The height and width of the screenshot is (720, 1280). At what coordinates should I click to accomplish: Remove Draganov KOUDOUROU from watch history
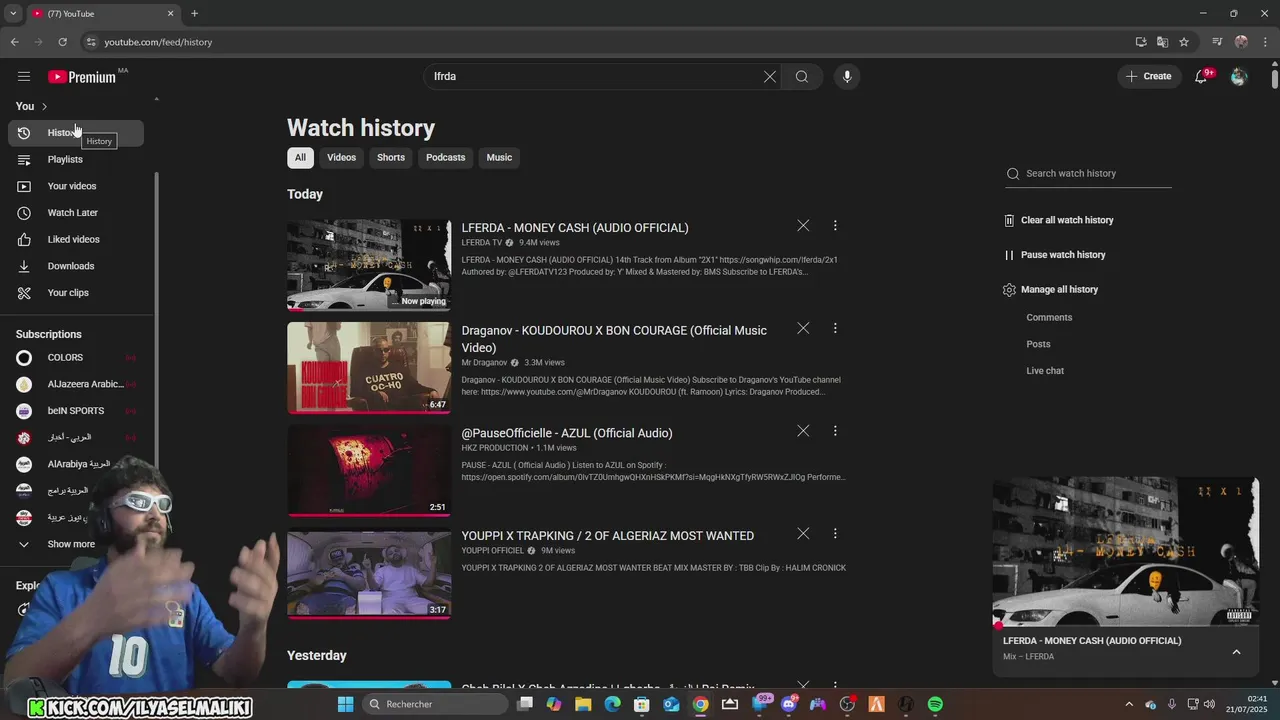tap(803, 328)
